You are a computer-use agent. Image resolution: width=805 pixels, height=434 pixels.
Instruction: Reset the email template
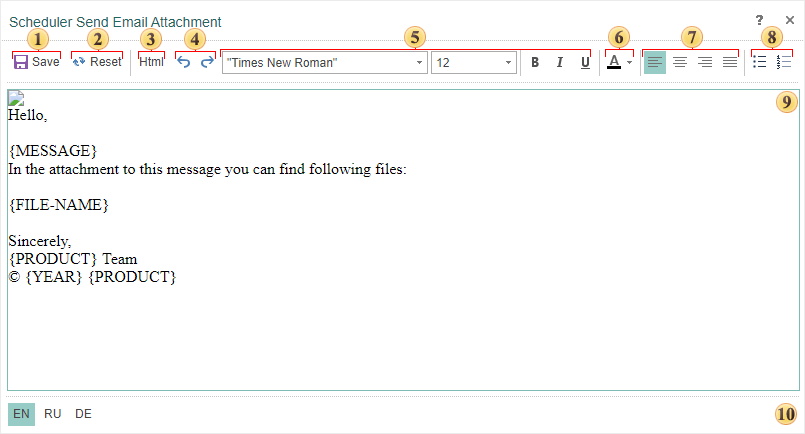pyautogui.click(x=96, y=62)
